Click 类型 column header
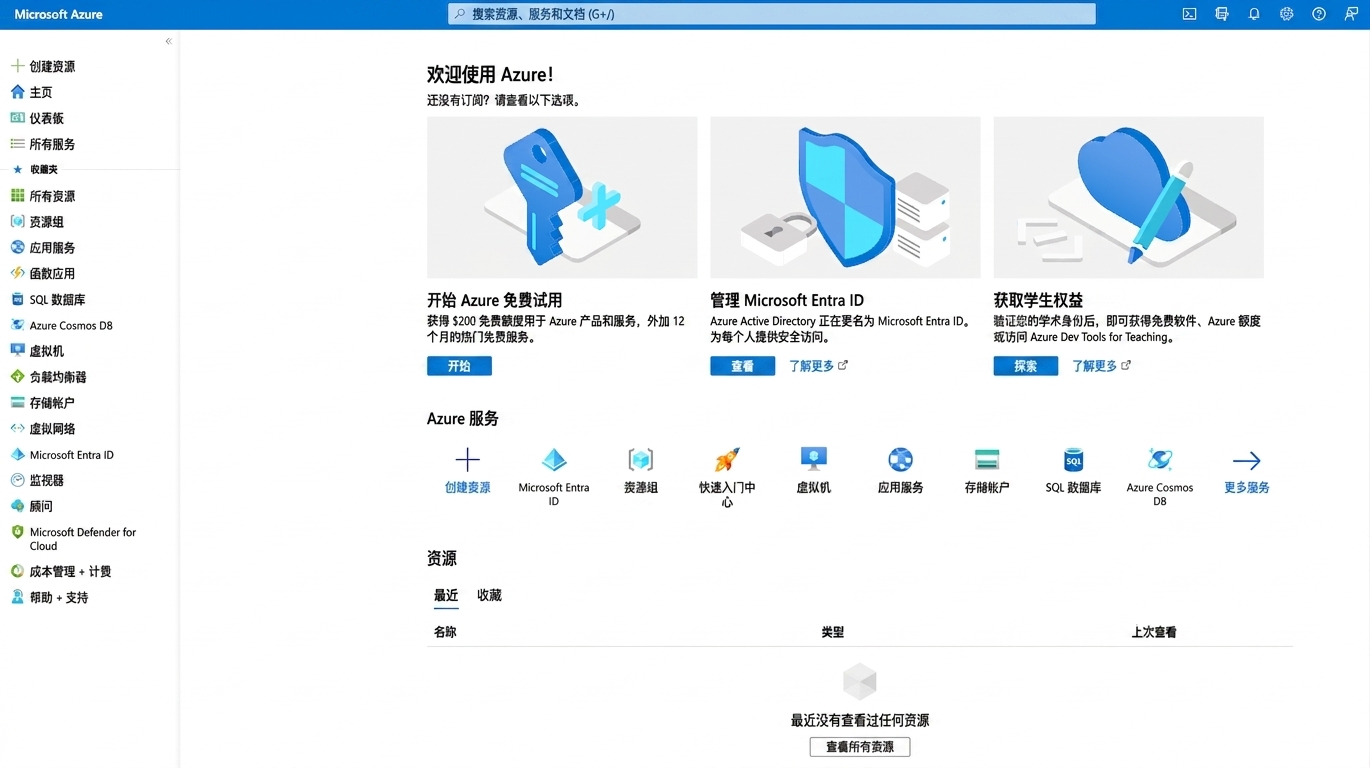Screen dimensions: 1370x768 point(832,632)
